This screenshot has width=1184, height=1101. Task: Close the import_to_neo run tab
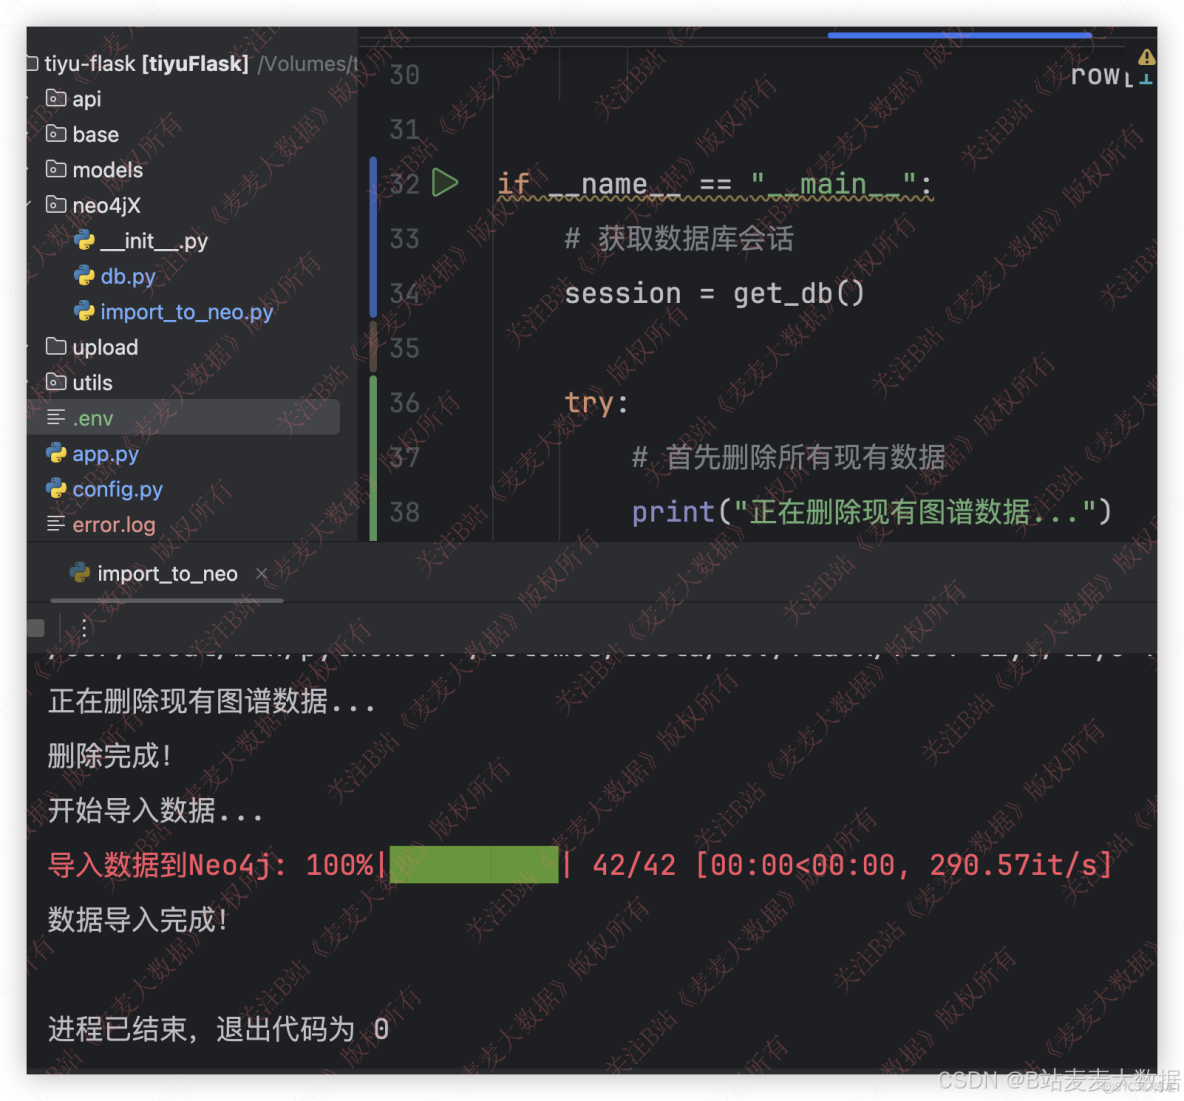coord(261,573)
